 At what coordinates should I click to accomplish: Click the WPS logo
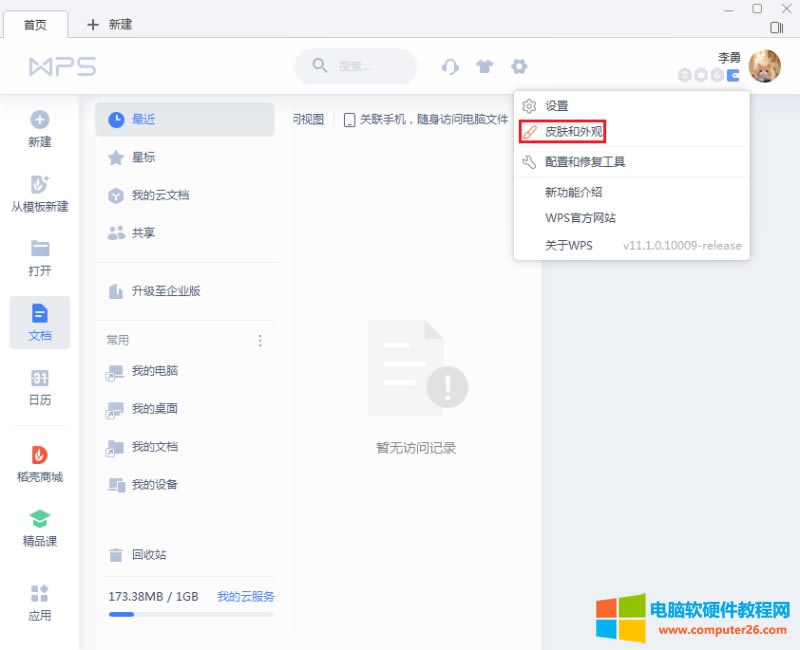pos(63,67)
